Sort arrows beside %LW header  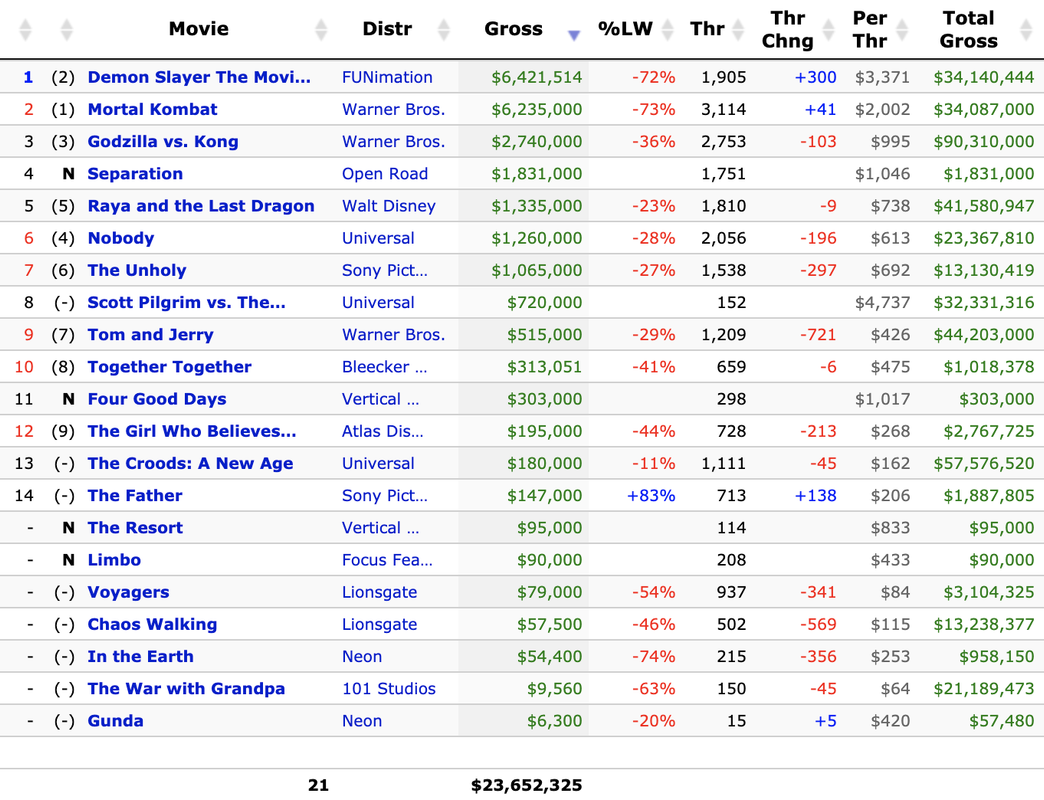668,29
